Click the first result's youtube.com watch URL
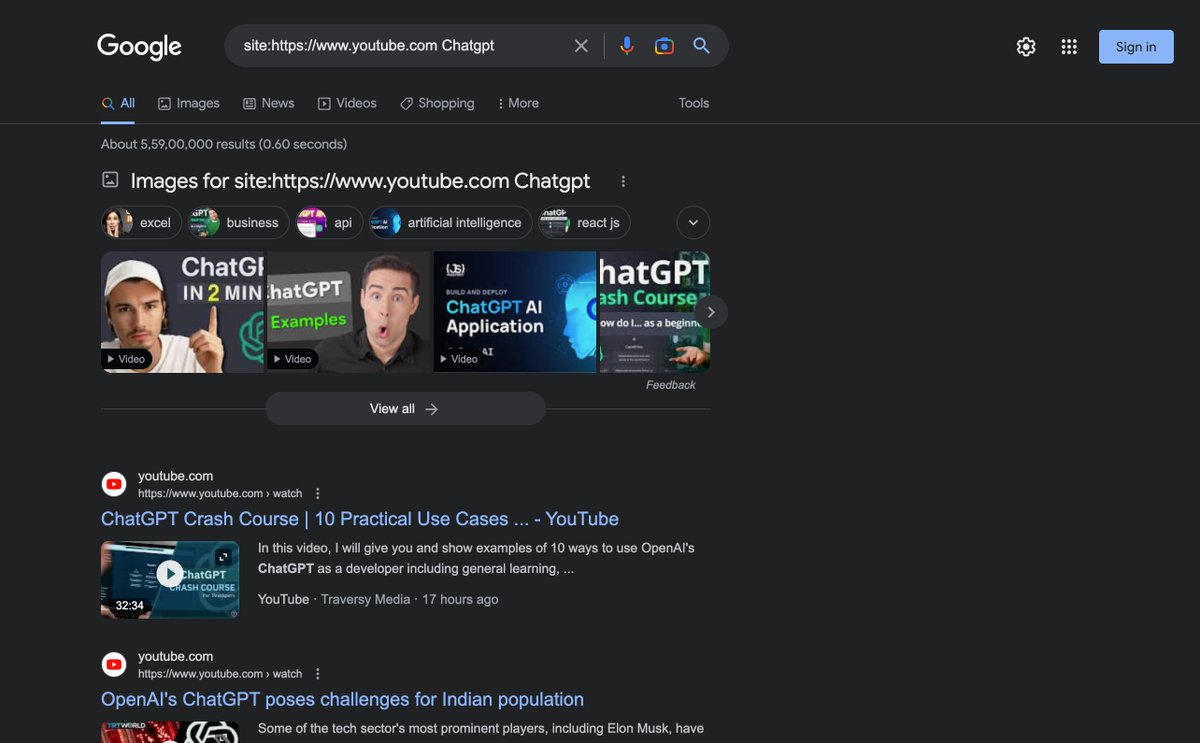The width and height of the screenshot is (1200, 743). tap(220, 494)
